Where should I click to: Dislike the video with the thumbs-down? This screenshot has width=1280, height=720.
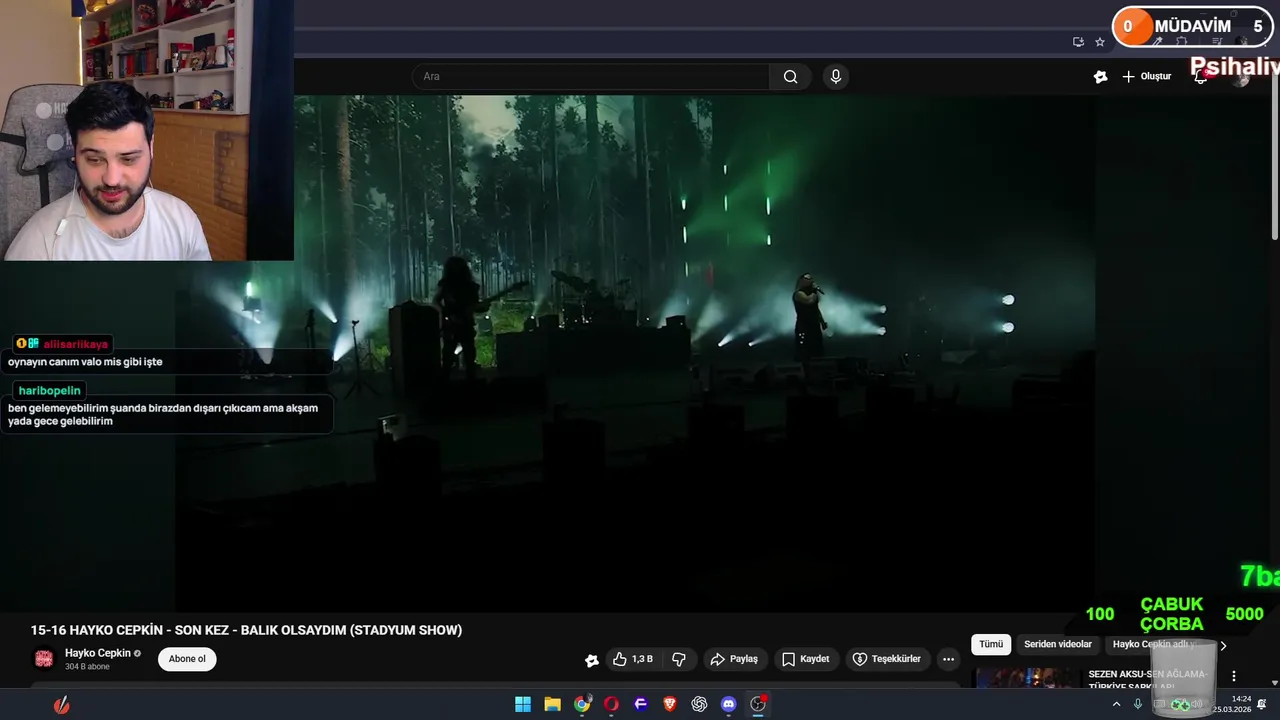[679, 659]
